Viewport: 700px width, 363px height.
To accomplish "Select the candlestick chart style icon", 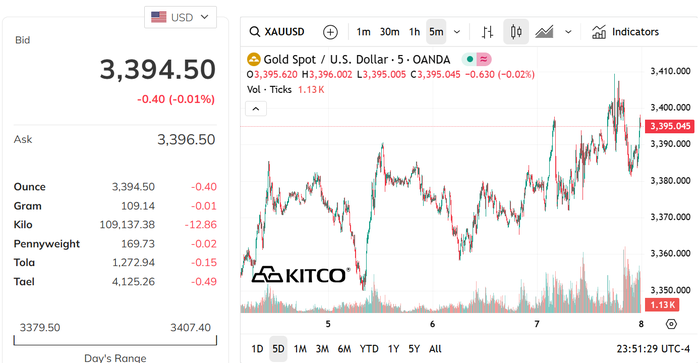I will tap(516, 32).
